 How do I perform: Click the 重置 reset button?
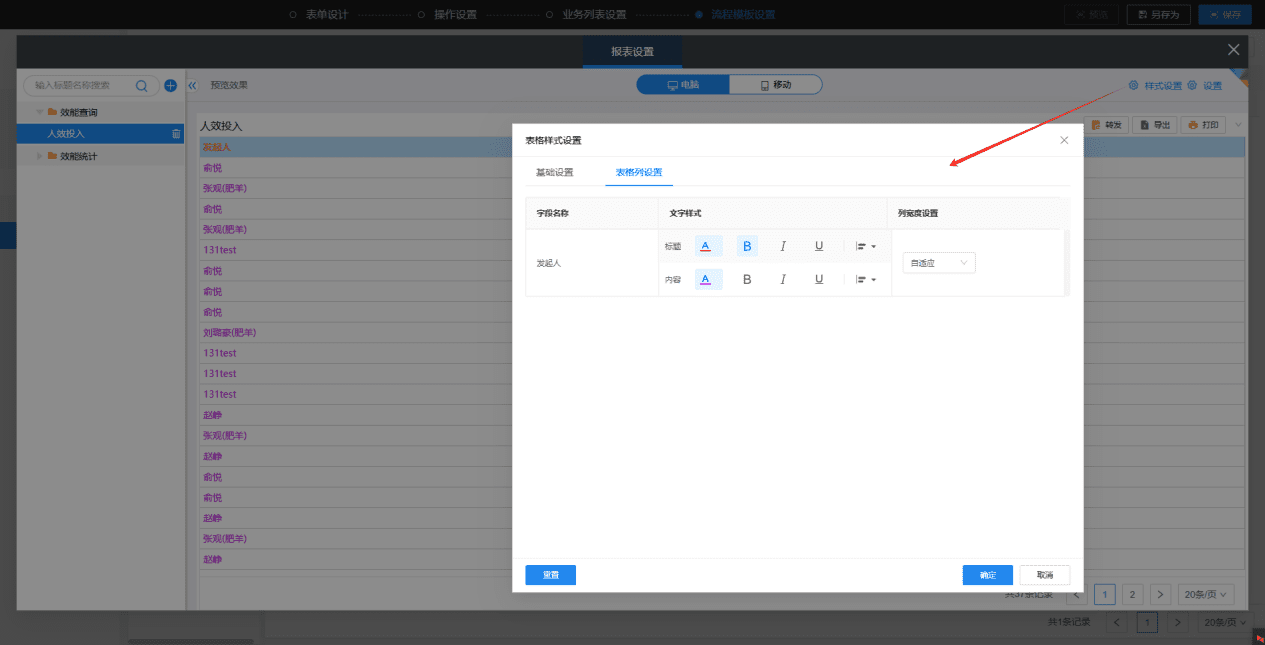[551, 575]
